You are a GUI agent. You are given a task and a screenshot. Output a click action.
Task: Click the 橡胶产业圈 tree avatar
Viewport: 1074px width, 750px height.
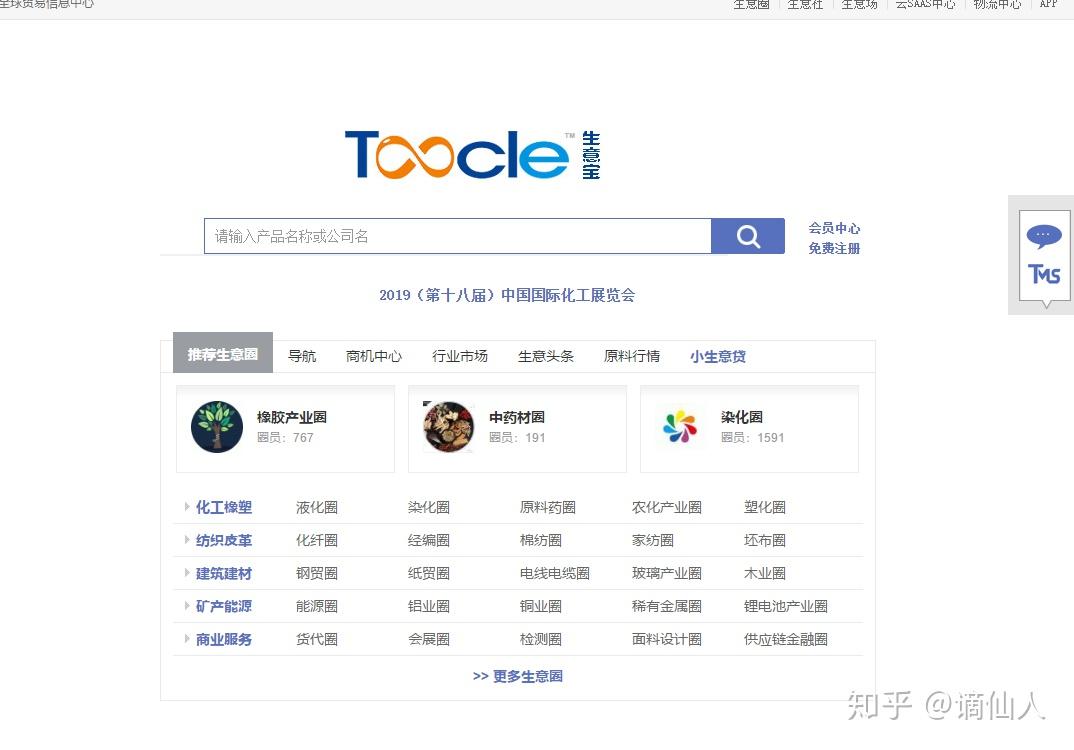point(217,427)
